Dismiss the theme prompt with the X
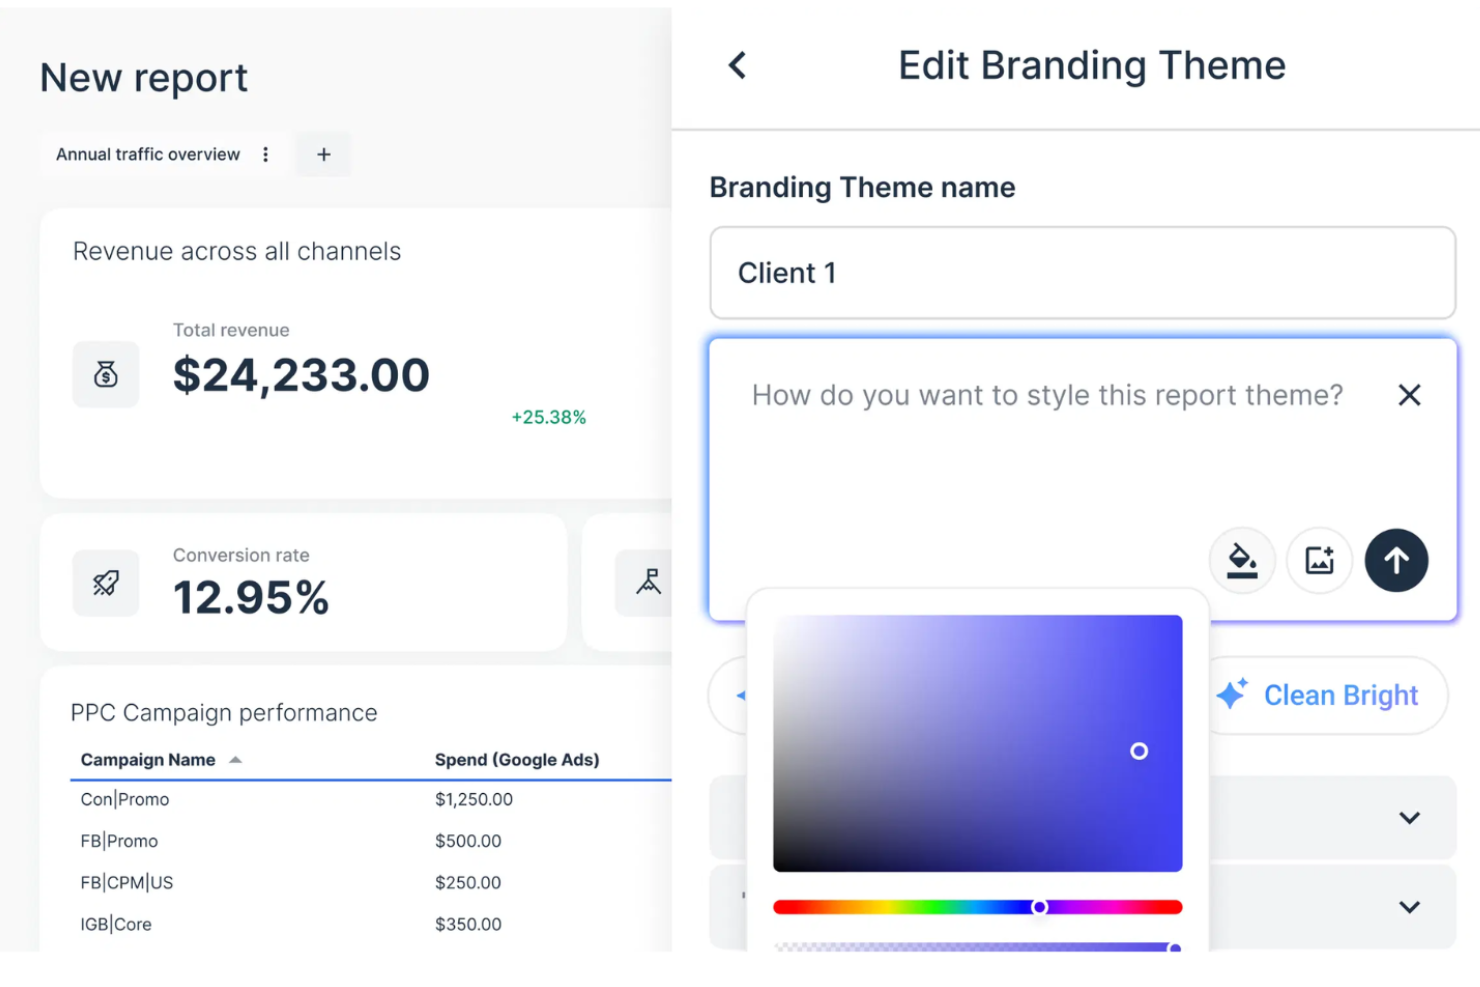 click(x=1409, y=394)
